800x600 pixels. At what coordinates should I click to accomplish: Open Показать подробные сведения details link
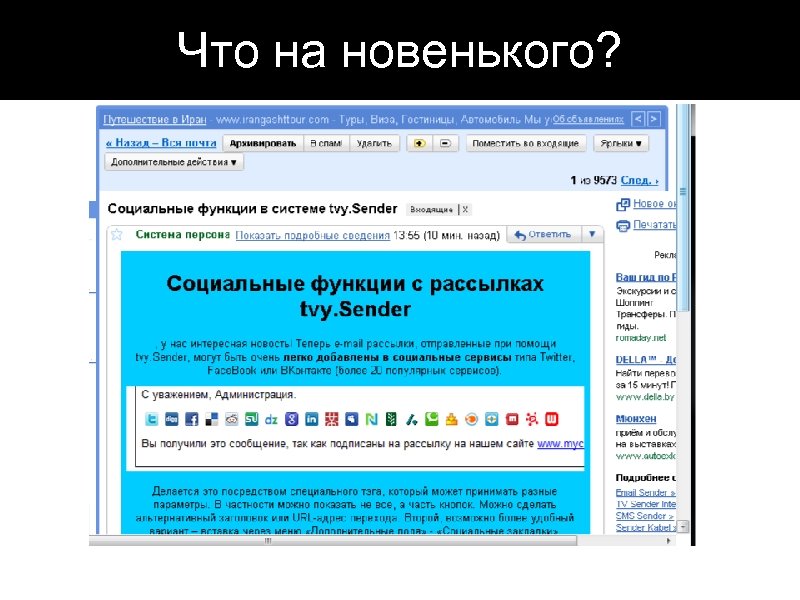pos(292,233)
